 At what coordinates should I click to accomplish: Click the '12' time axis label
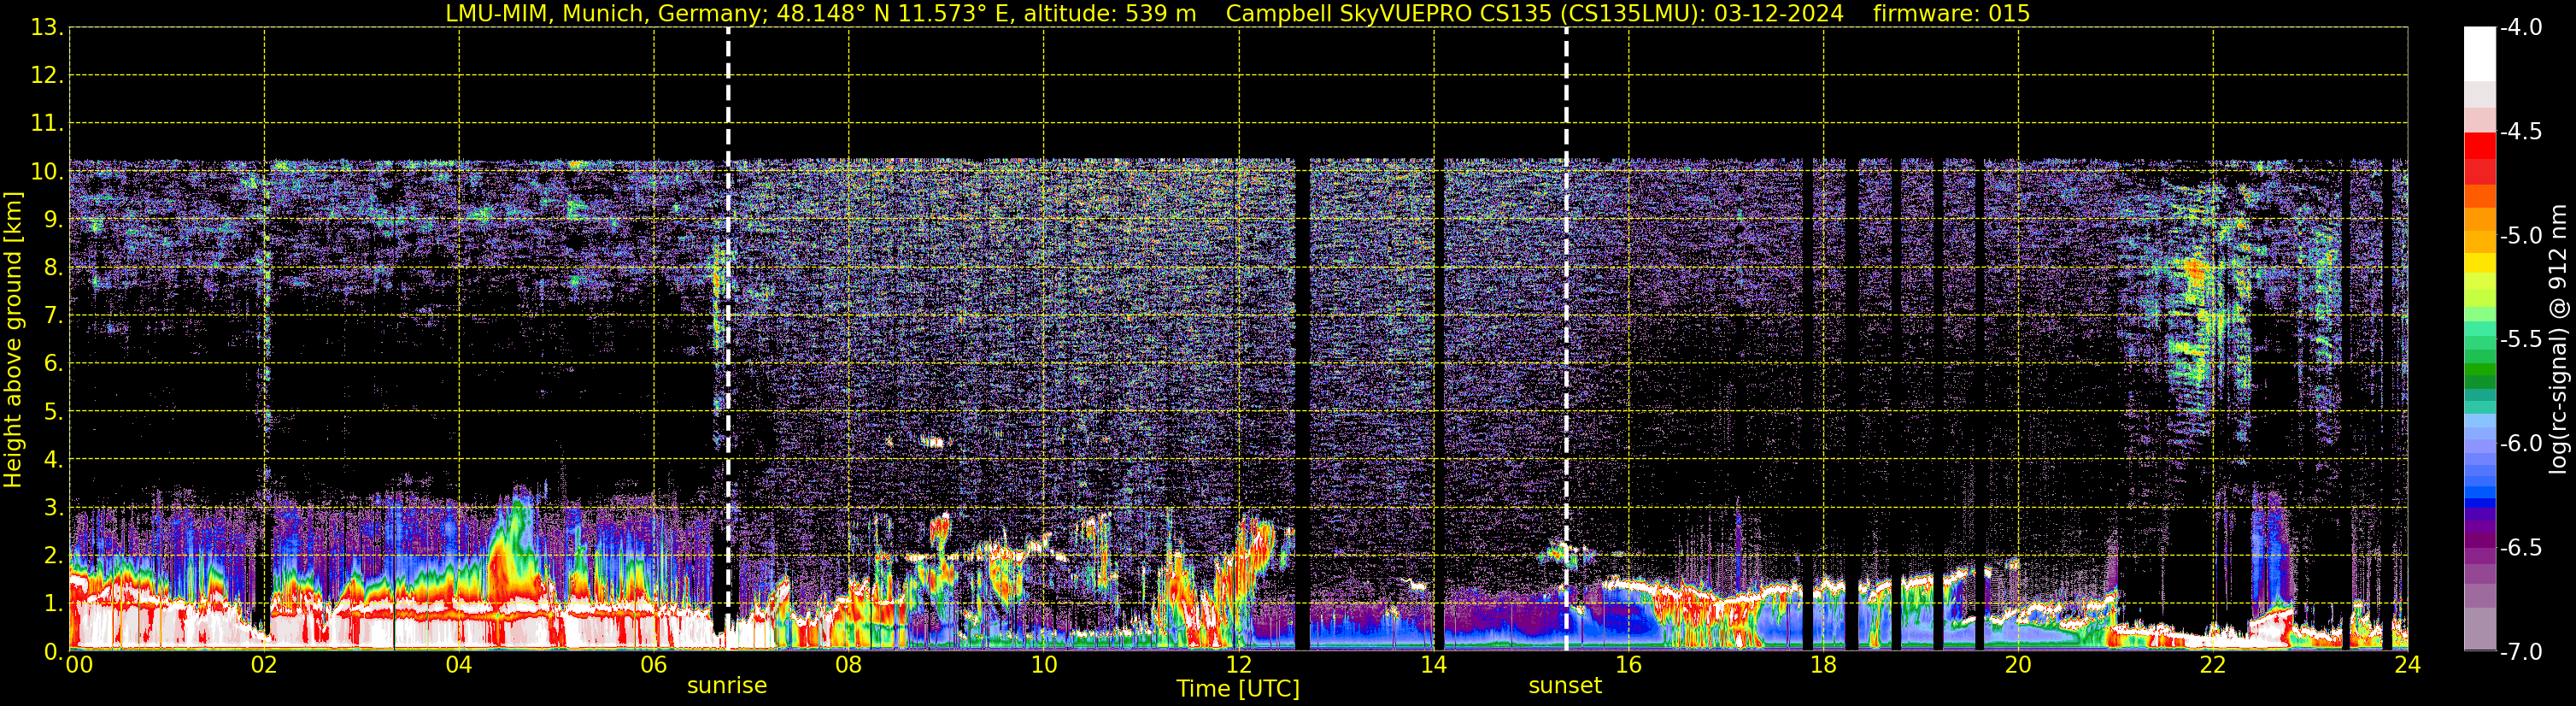(1239, 665)
